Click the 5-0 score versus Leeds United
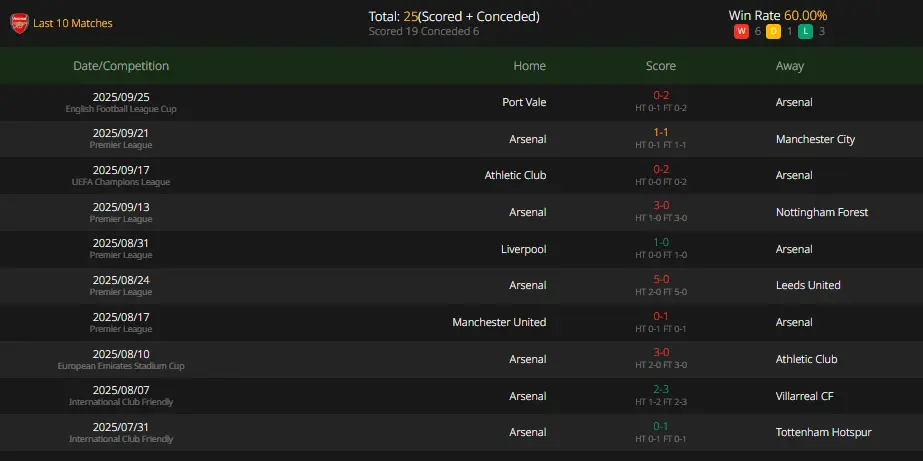Screen dimensions: 923x461 coord(660,279)
